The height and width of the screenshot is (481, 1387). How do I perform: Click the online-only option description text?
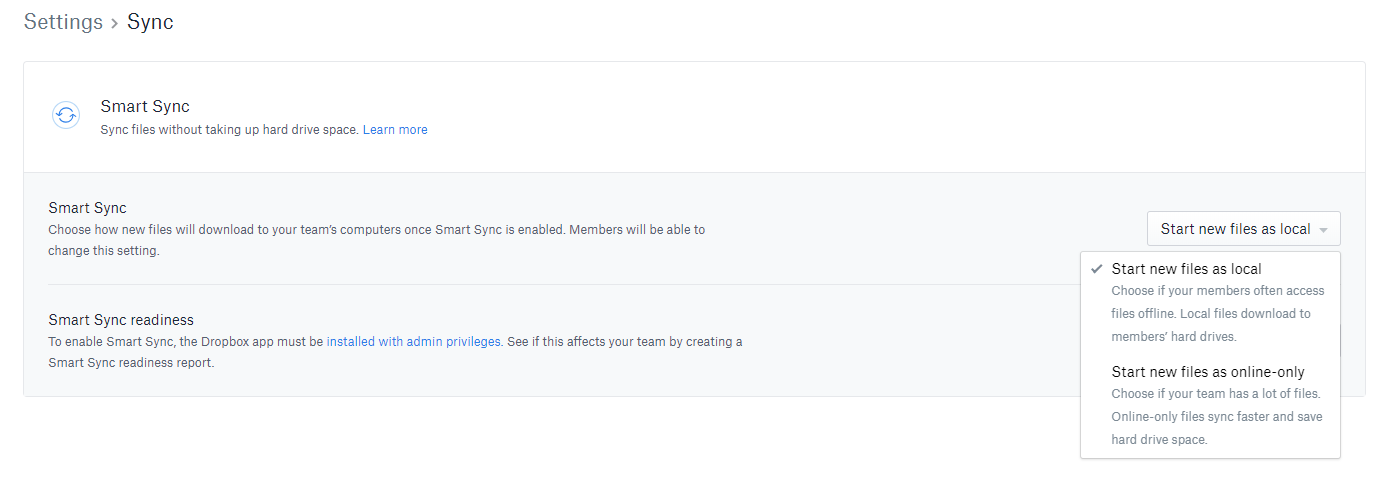click(1216, 416)
